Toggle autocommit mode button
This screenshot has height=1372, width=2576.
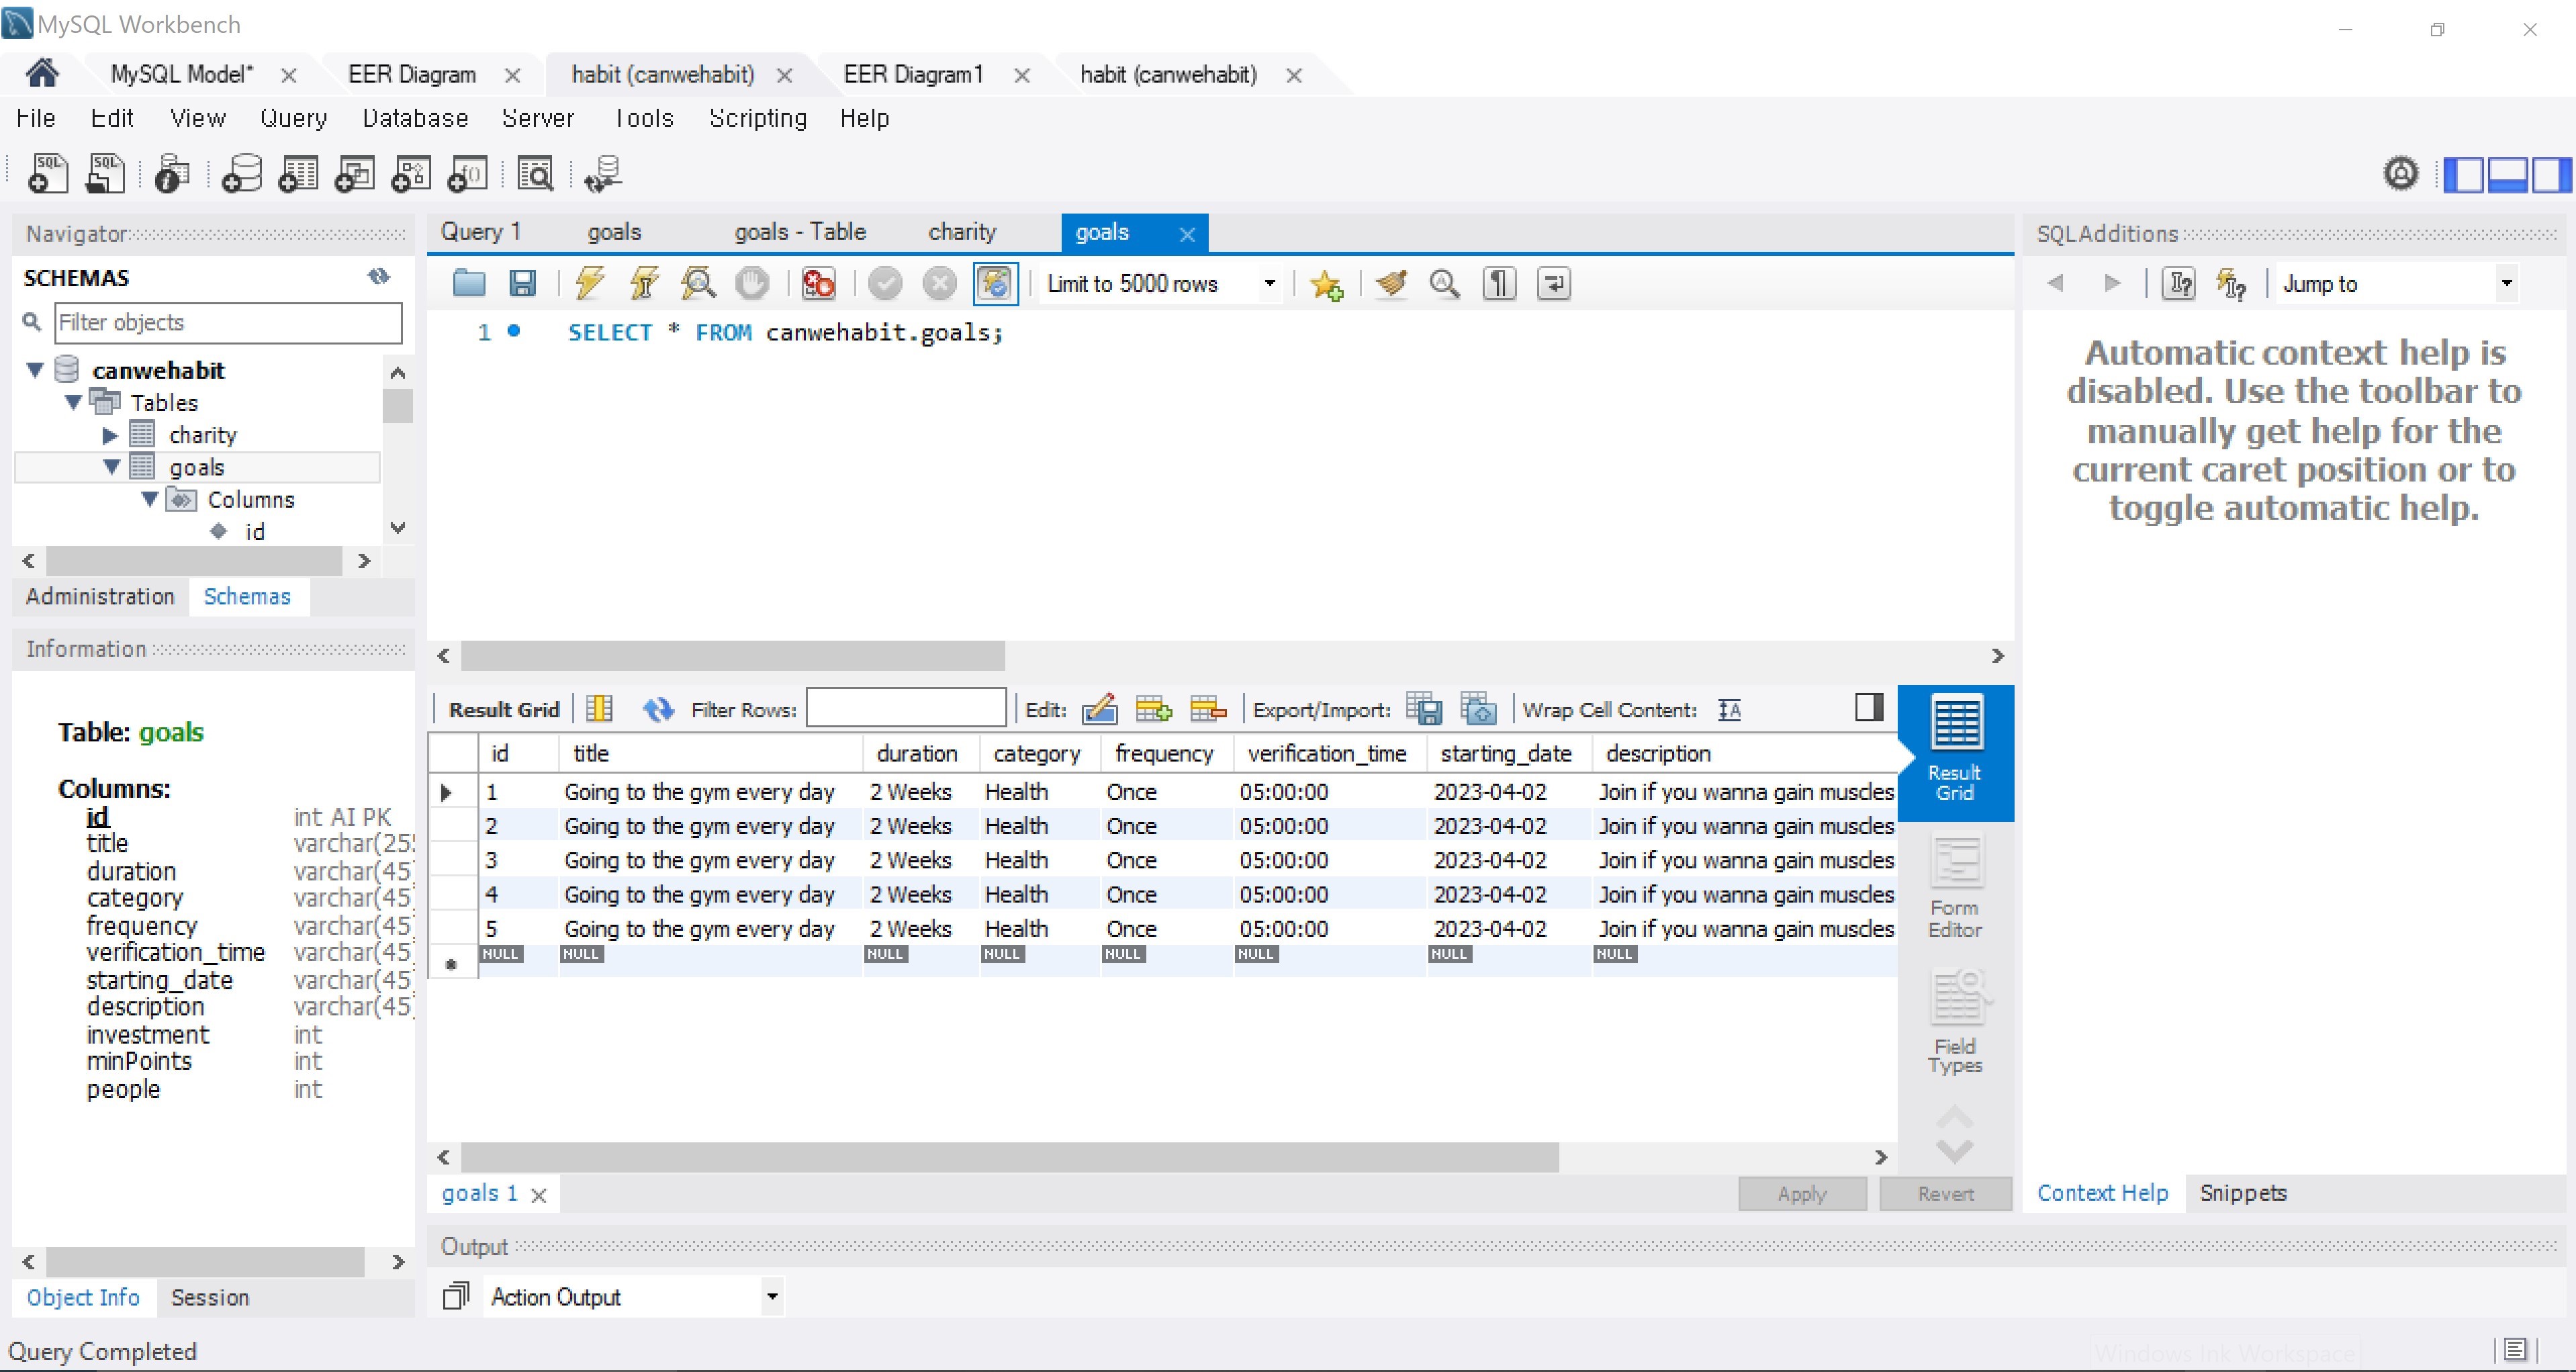click(x=995, y=284)
